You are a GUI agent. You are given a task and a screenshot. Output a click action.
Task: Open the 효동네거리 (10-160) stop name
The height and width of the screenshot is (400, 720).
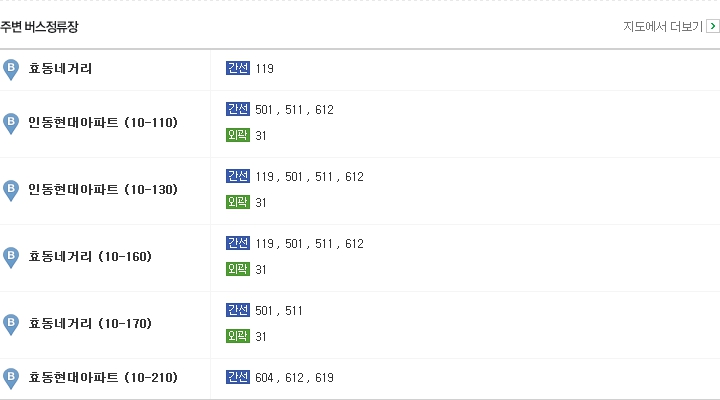coord(90,256)
